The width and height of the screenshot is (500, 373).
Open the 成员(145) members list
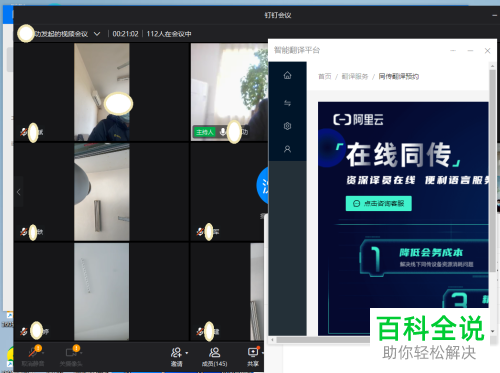[214, 357]
